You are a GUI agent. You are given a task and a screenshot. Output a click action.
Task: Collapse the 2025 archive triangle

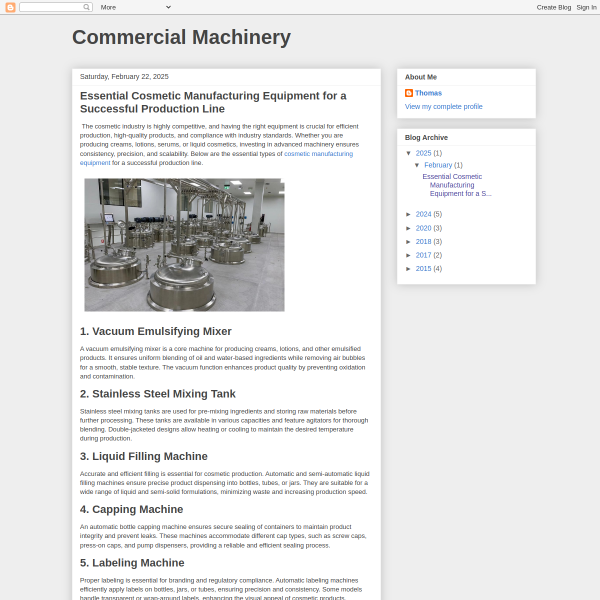pyautogui.click(x=409, y=153)
